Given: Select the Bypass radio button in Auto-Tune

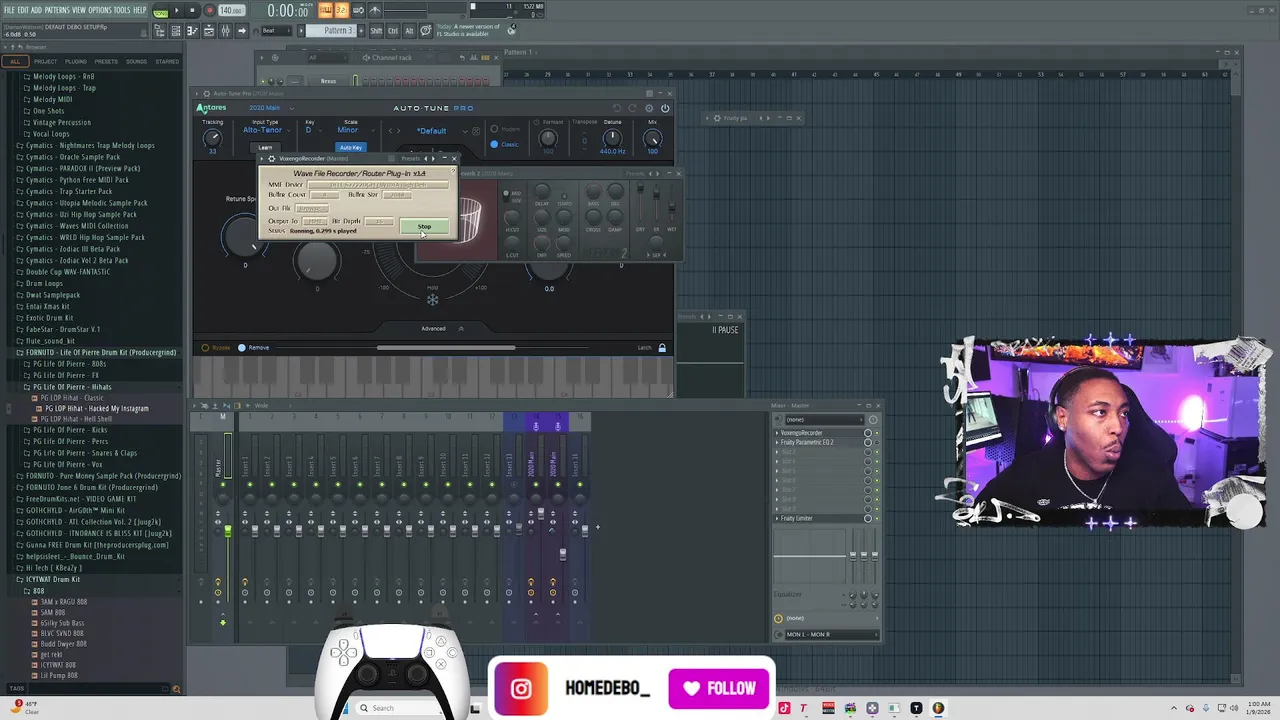Looking at the screenshot, I should point(206,348).
